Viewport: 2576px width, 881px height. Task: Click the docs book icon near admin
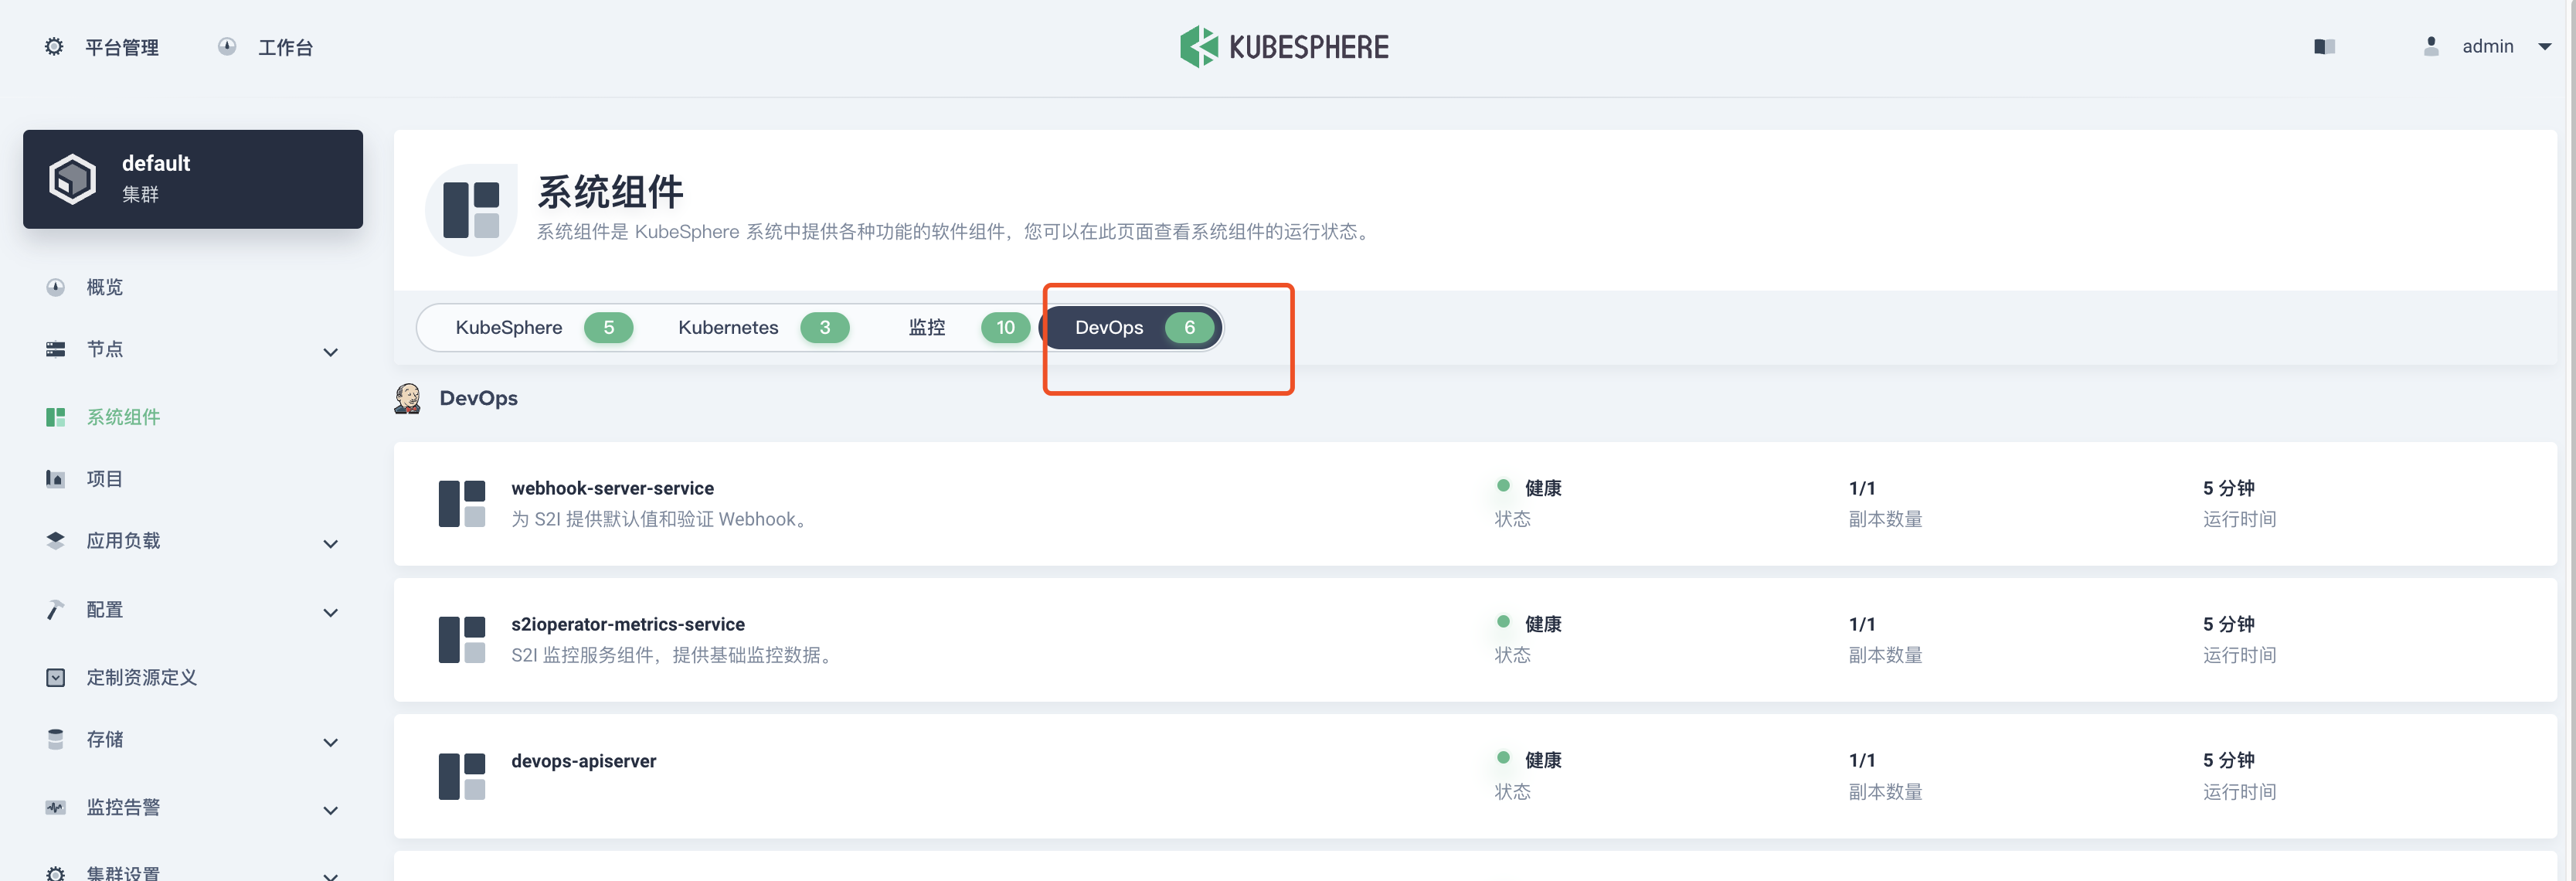click(x=2324, y=47)
